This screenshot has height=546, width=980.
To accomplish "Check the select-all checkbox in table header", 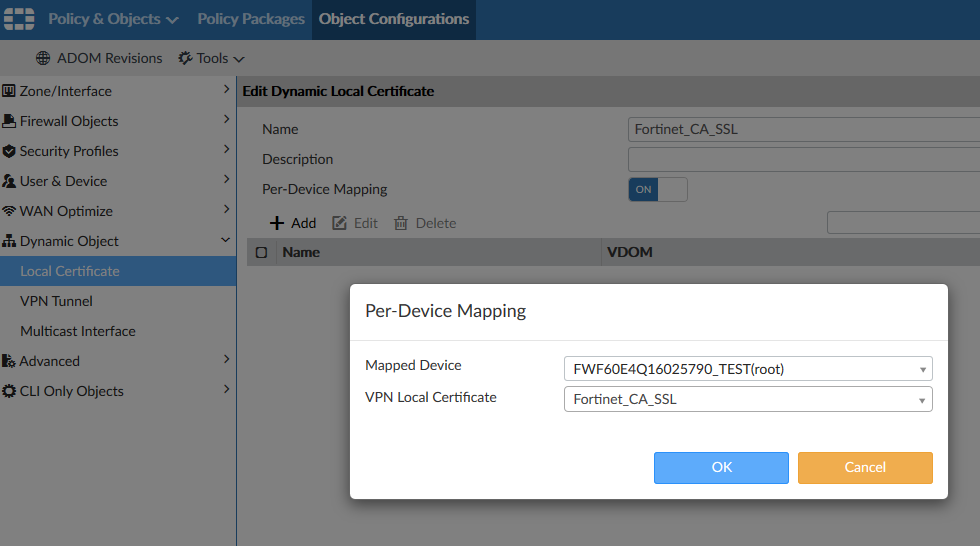I will pyautogui.click(x=261, y=252).
